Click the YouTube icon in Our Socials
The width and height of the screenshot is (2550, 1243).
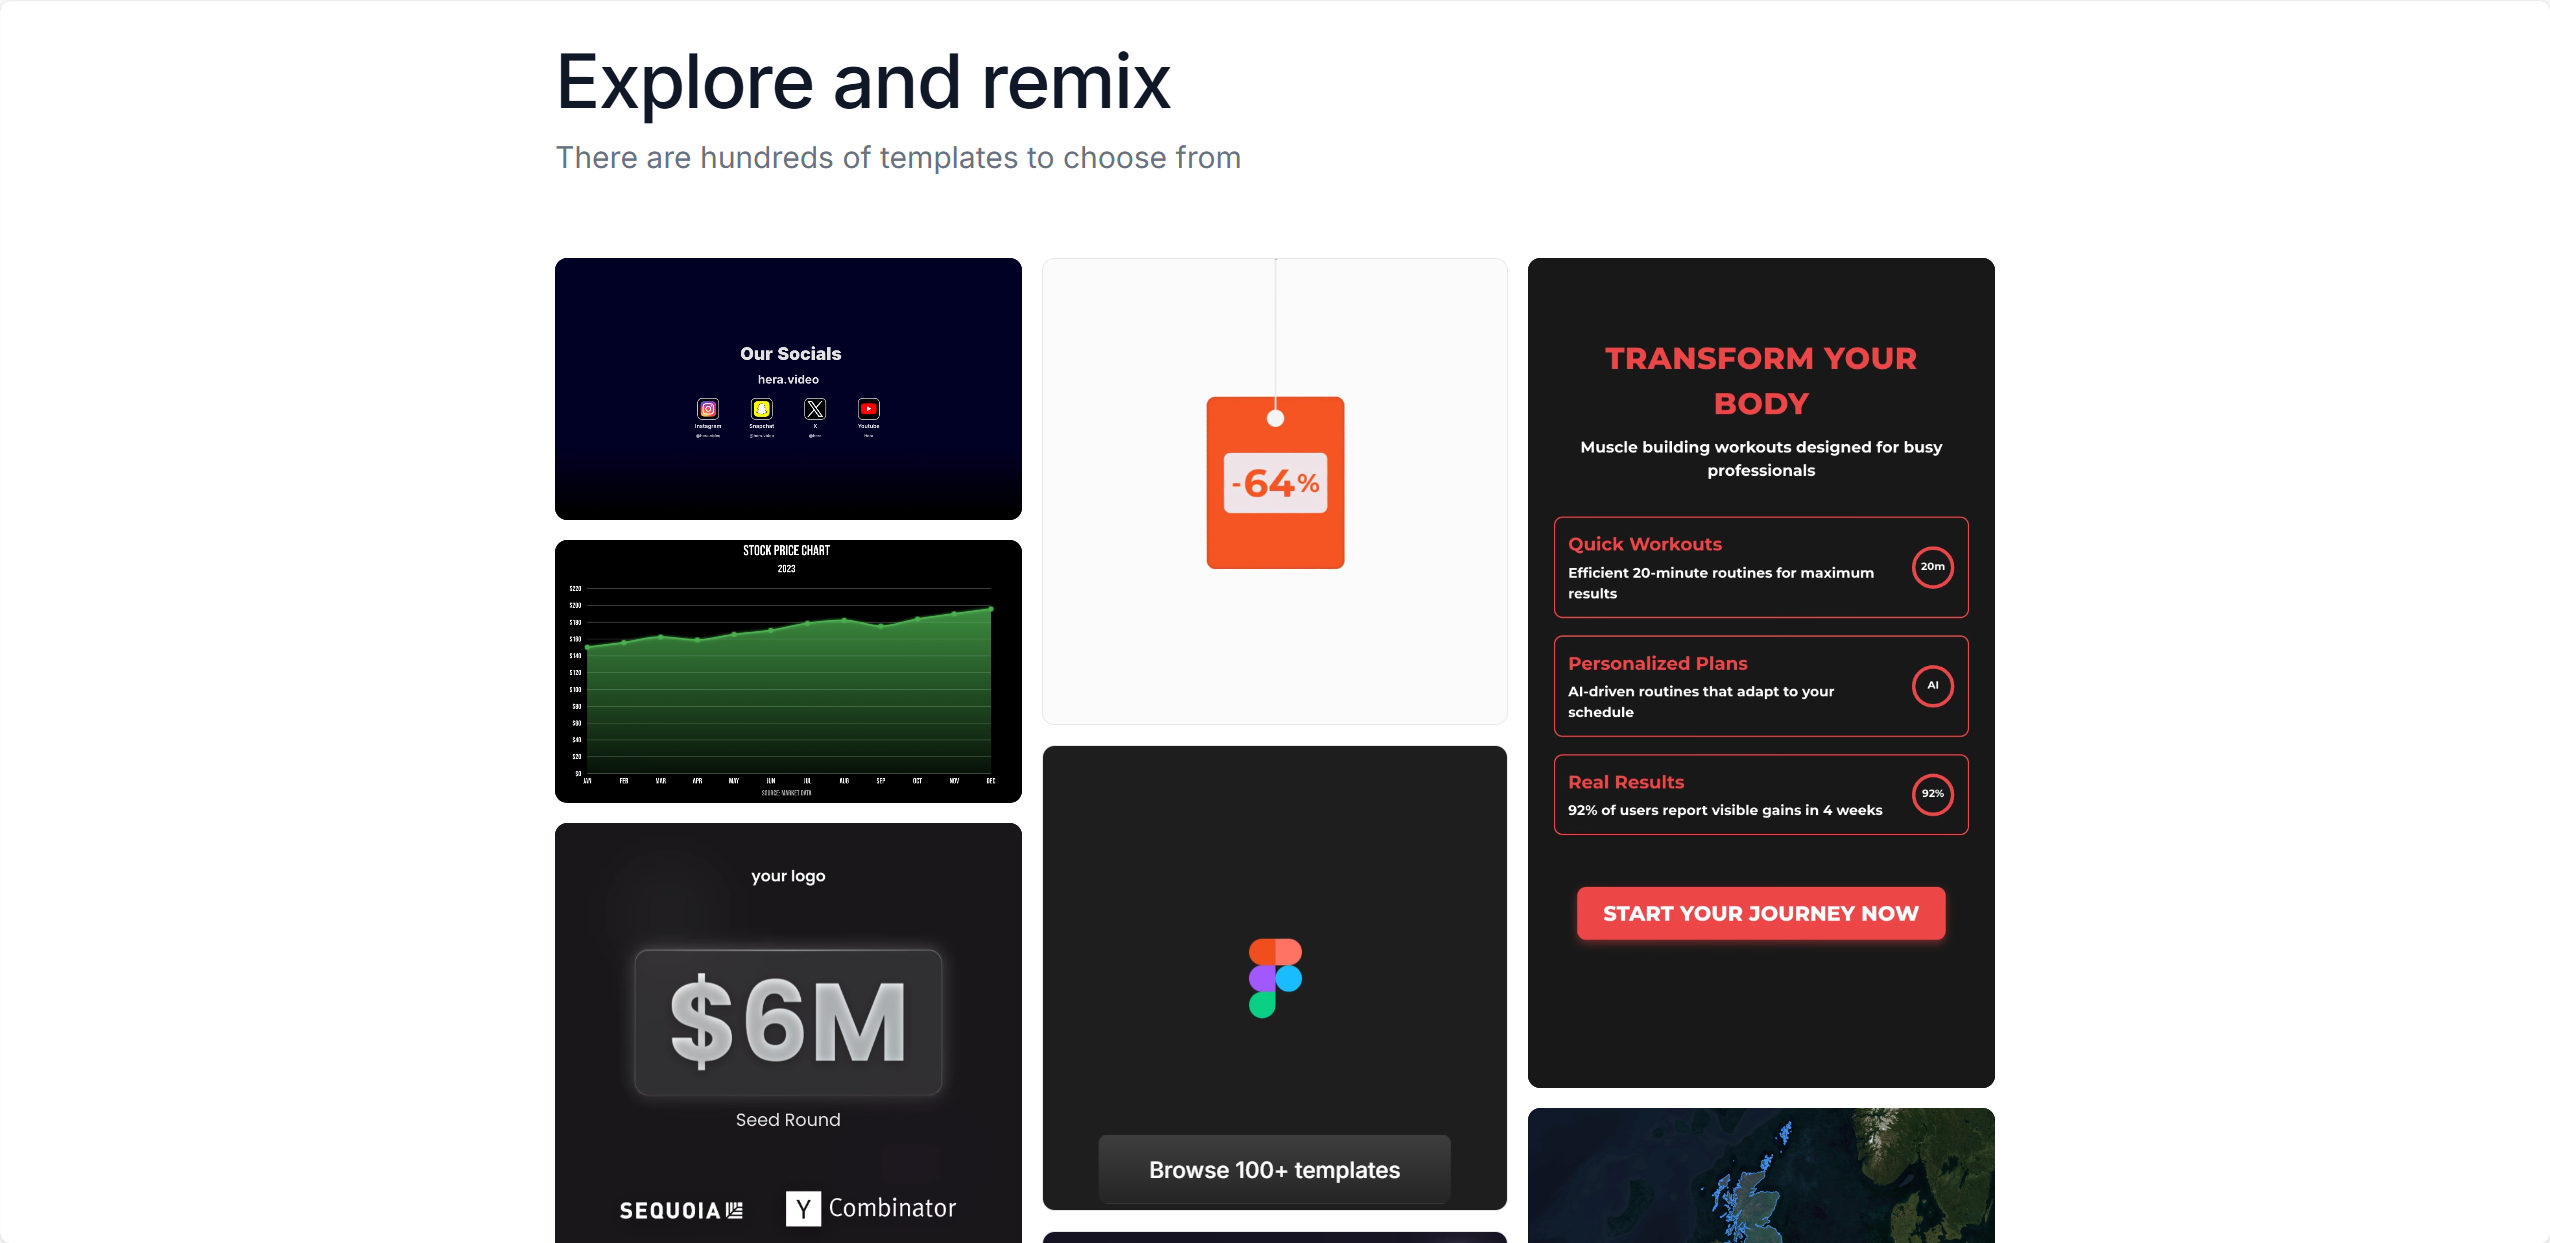[x=869, y=409]
